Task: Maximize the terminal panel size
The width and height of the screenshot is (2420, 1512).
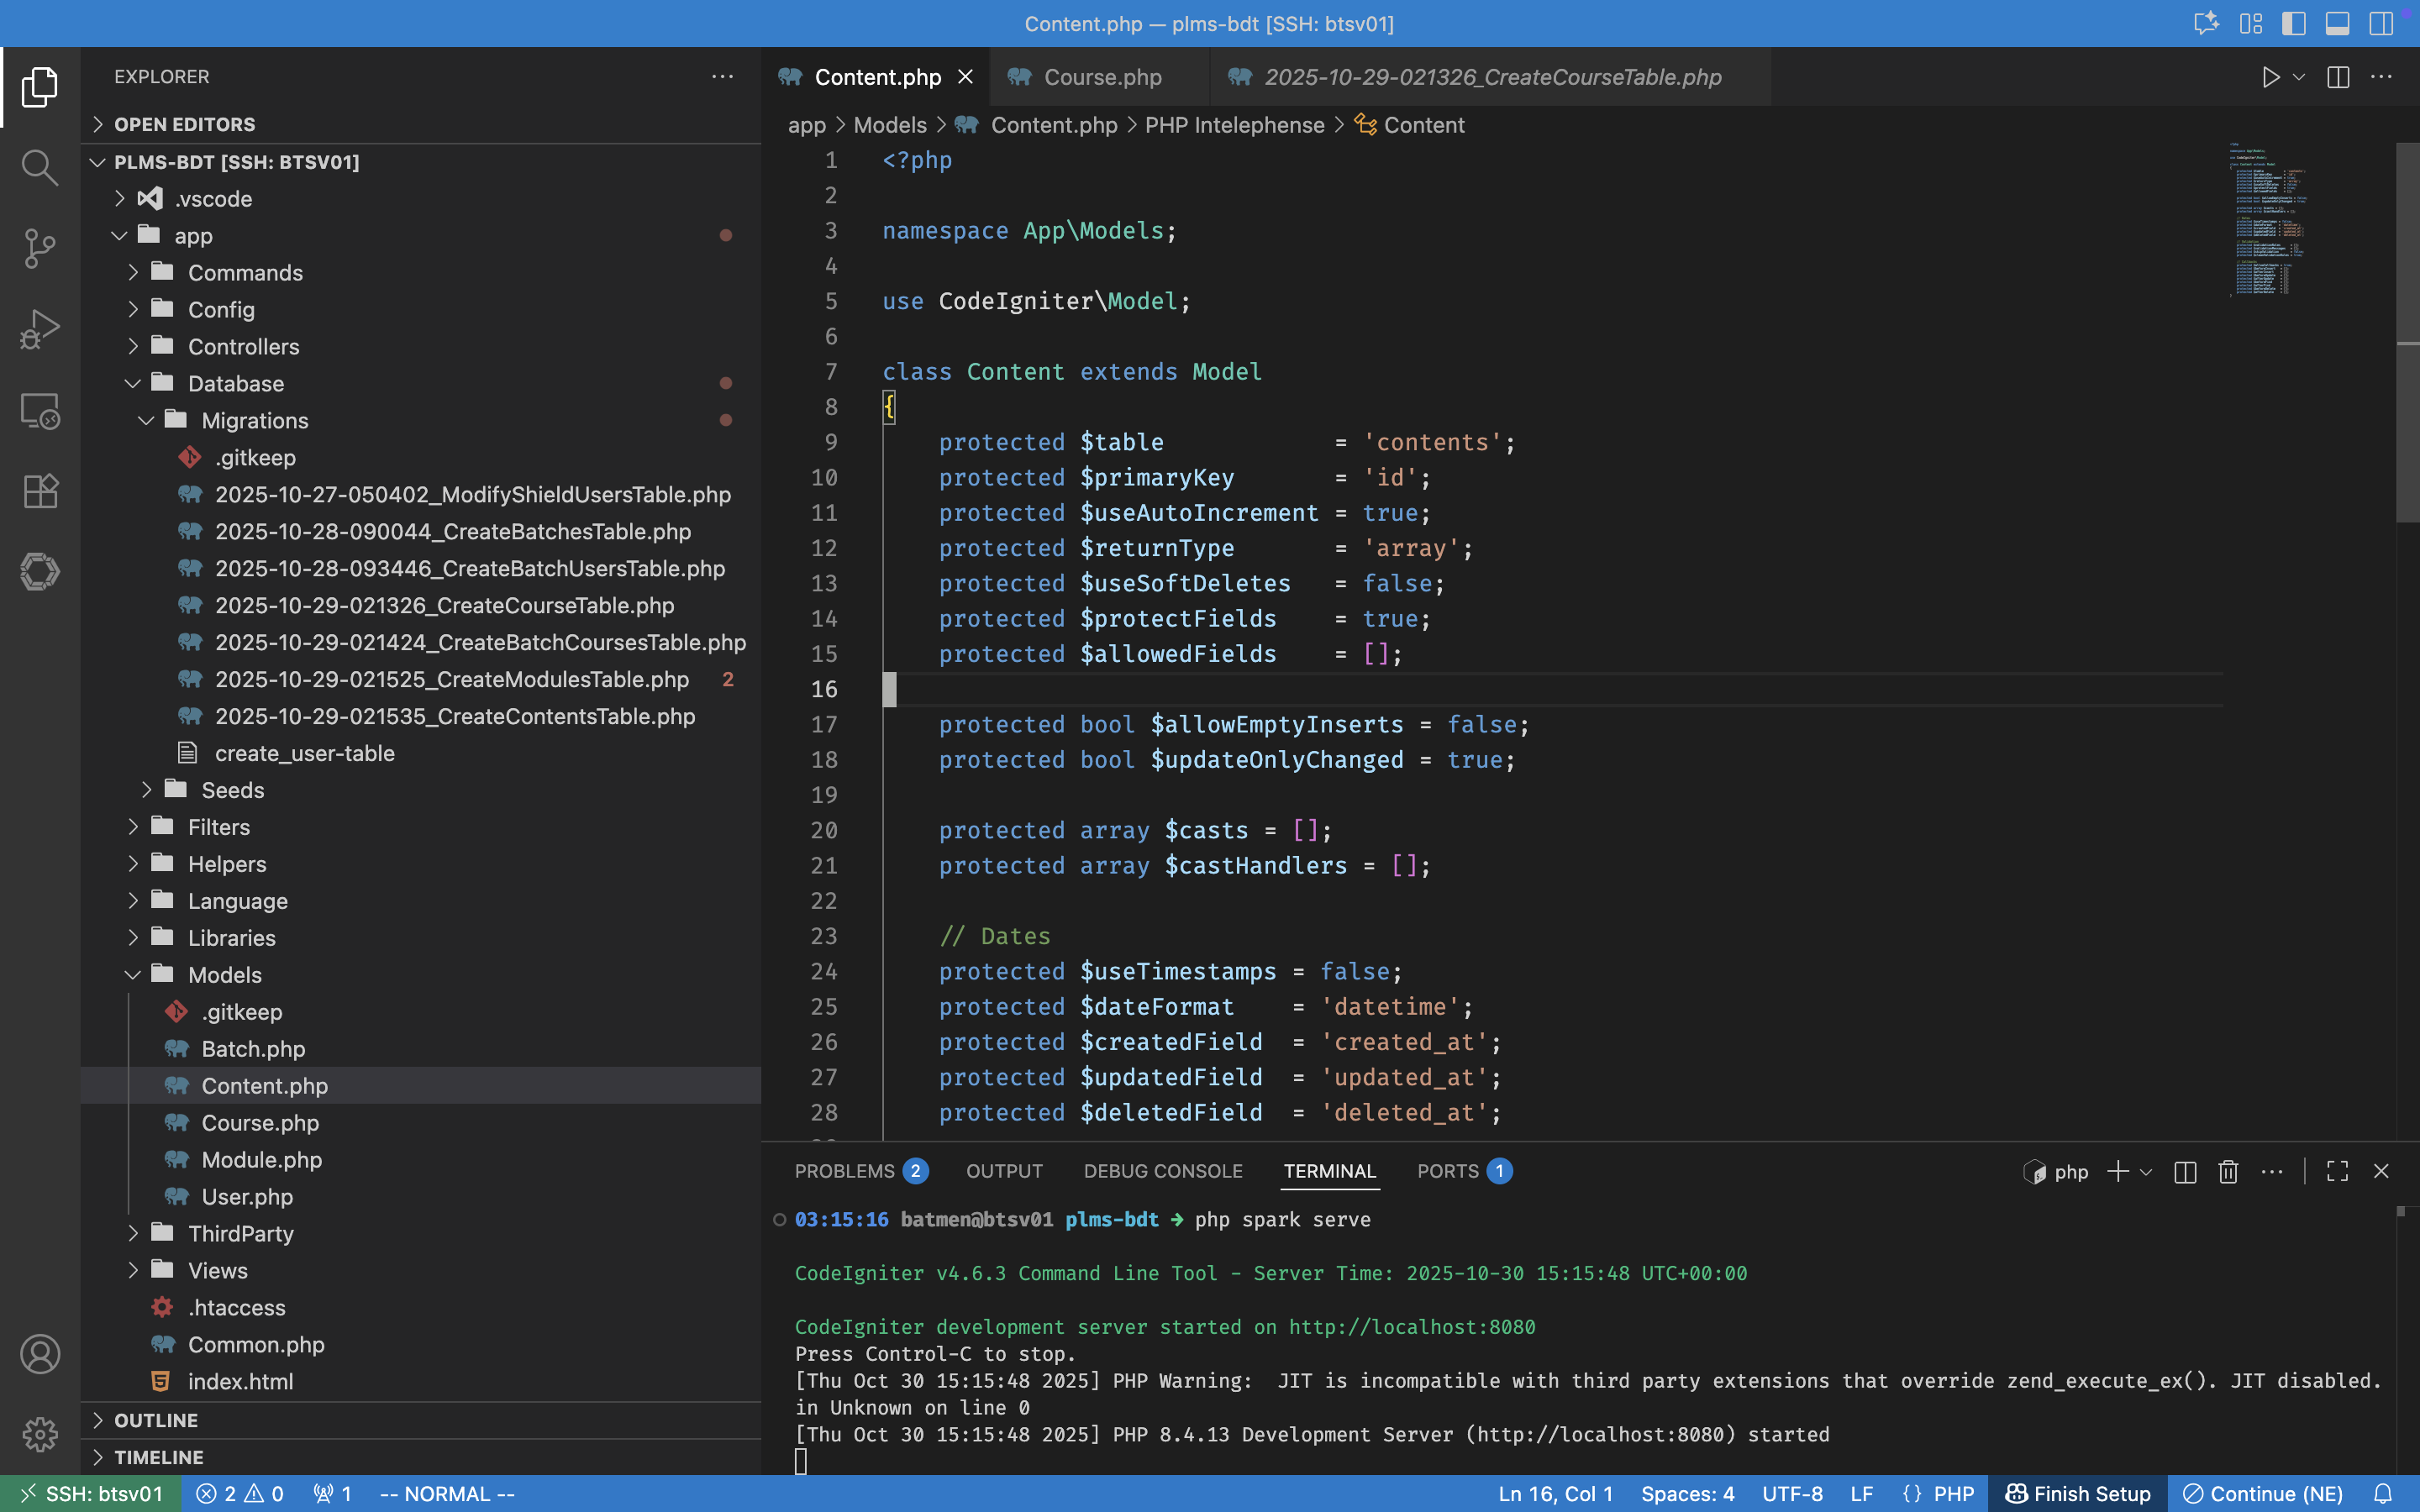Action: tap(2337, 1171)
